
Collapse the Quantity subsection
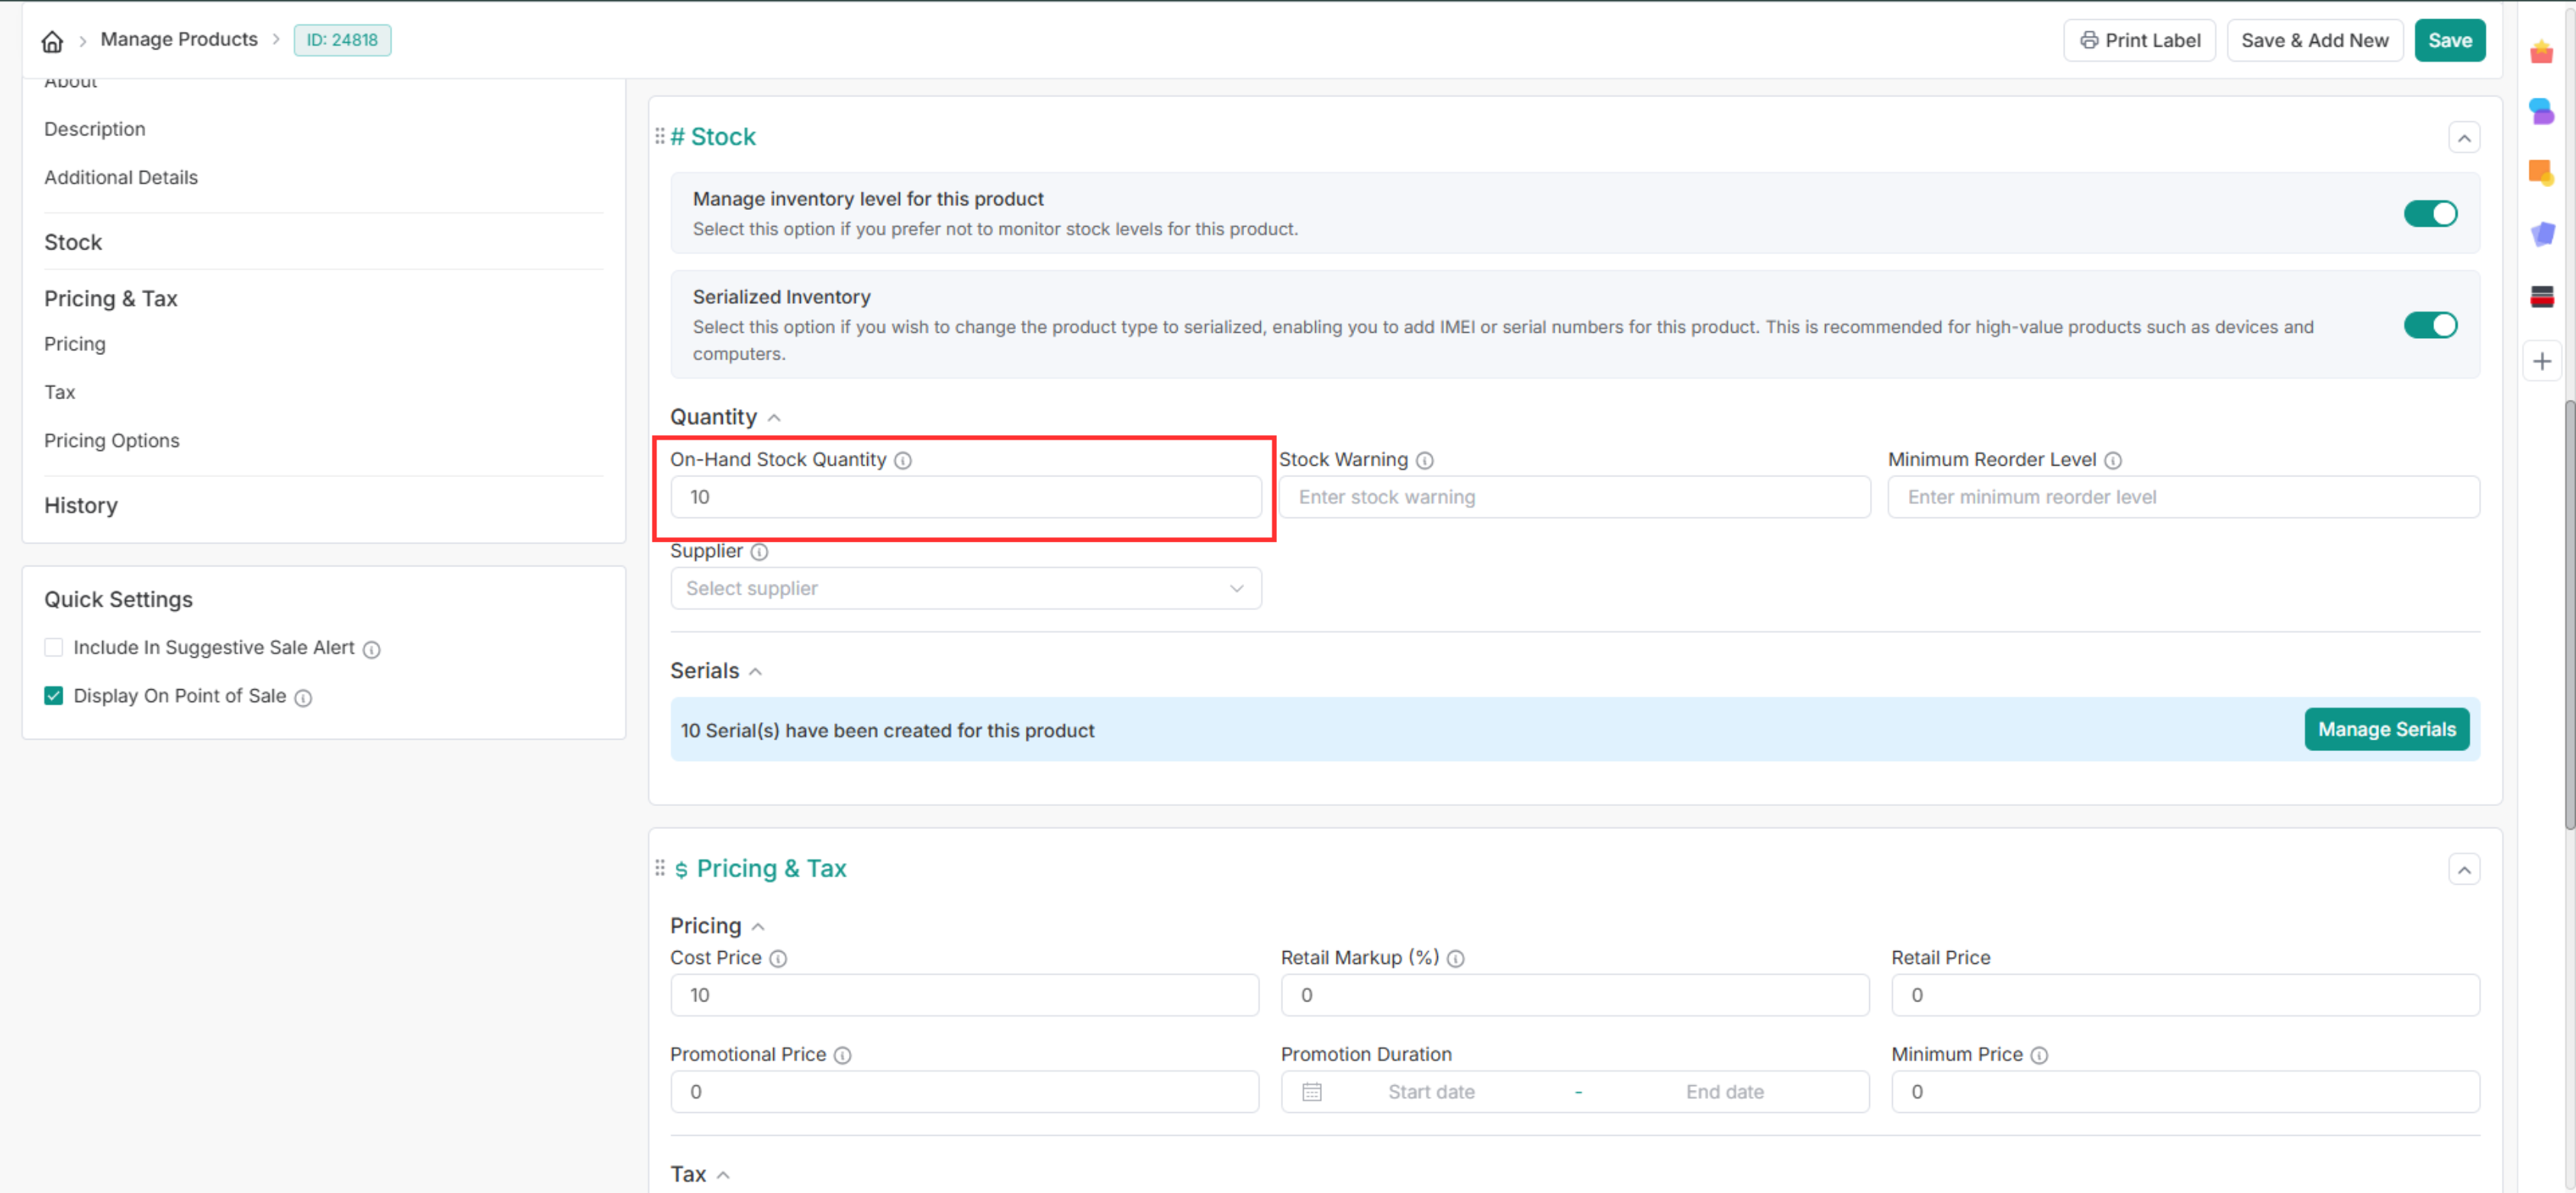click(774, 418)
